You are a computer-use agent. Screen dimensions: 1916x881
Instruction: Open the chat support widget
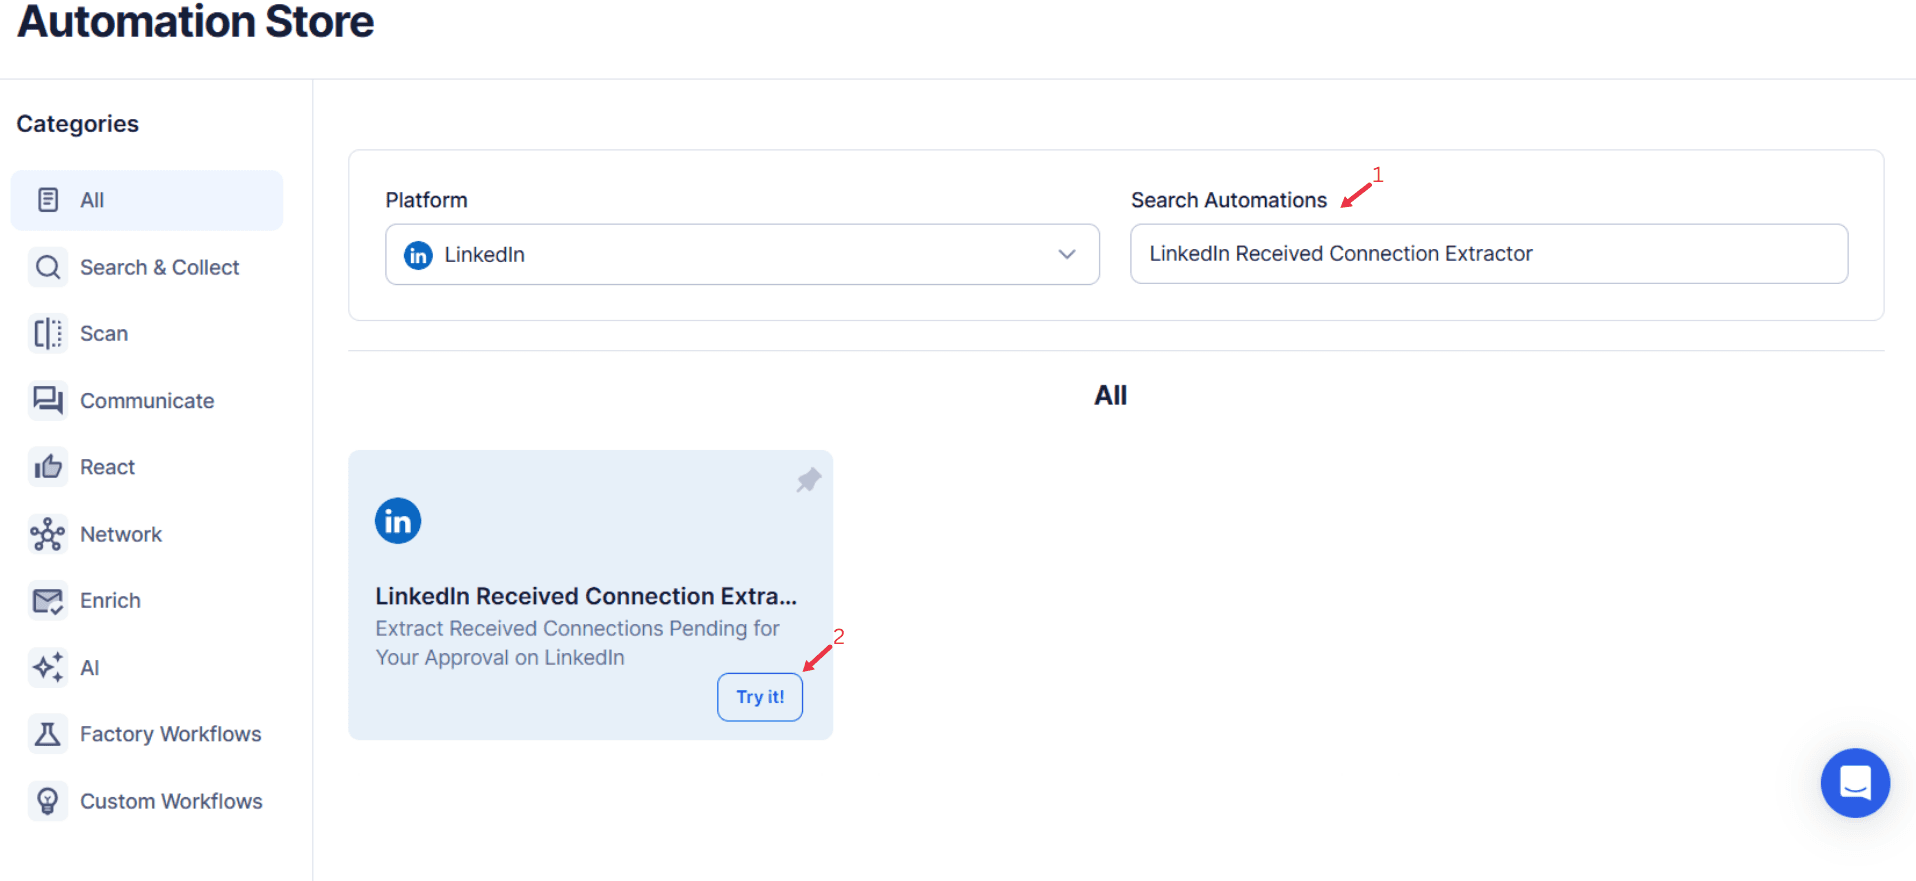pos(1854,783)
